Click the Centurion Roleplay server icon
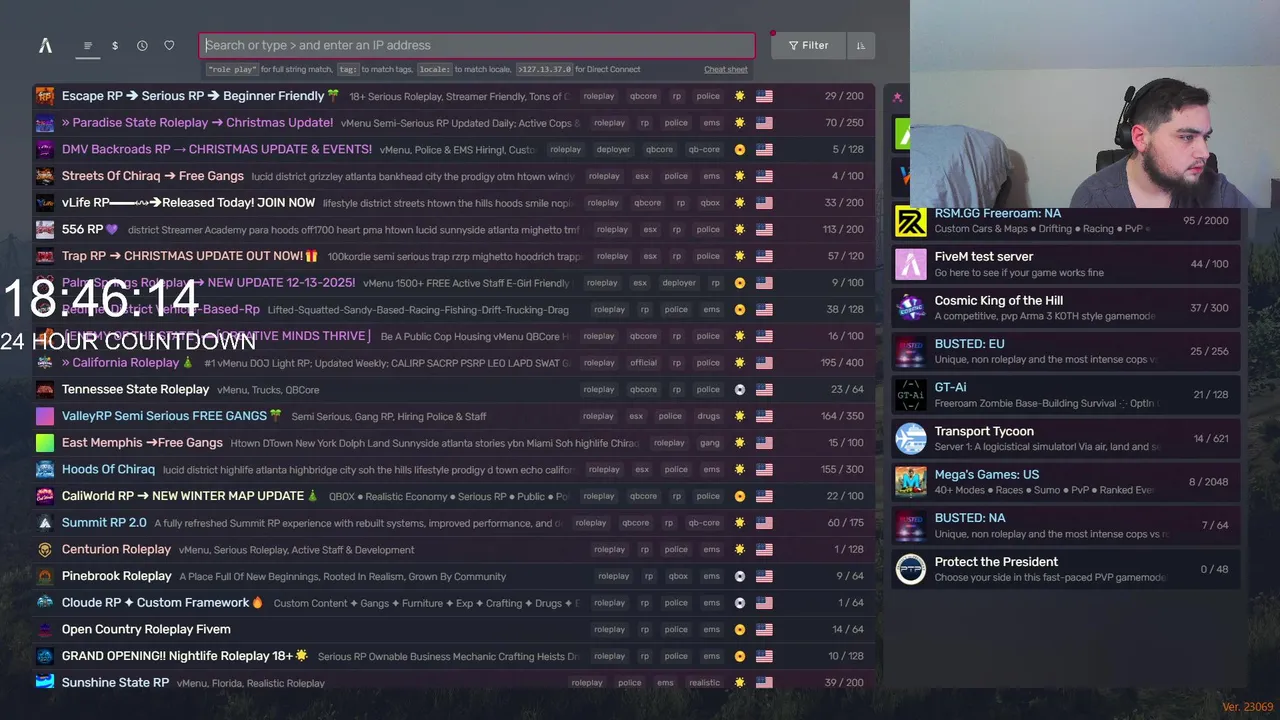The height and width of the screenshot is (720, 1280). coord(45,549)
